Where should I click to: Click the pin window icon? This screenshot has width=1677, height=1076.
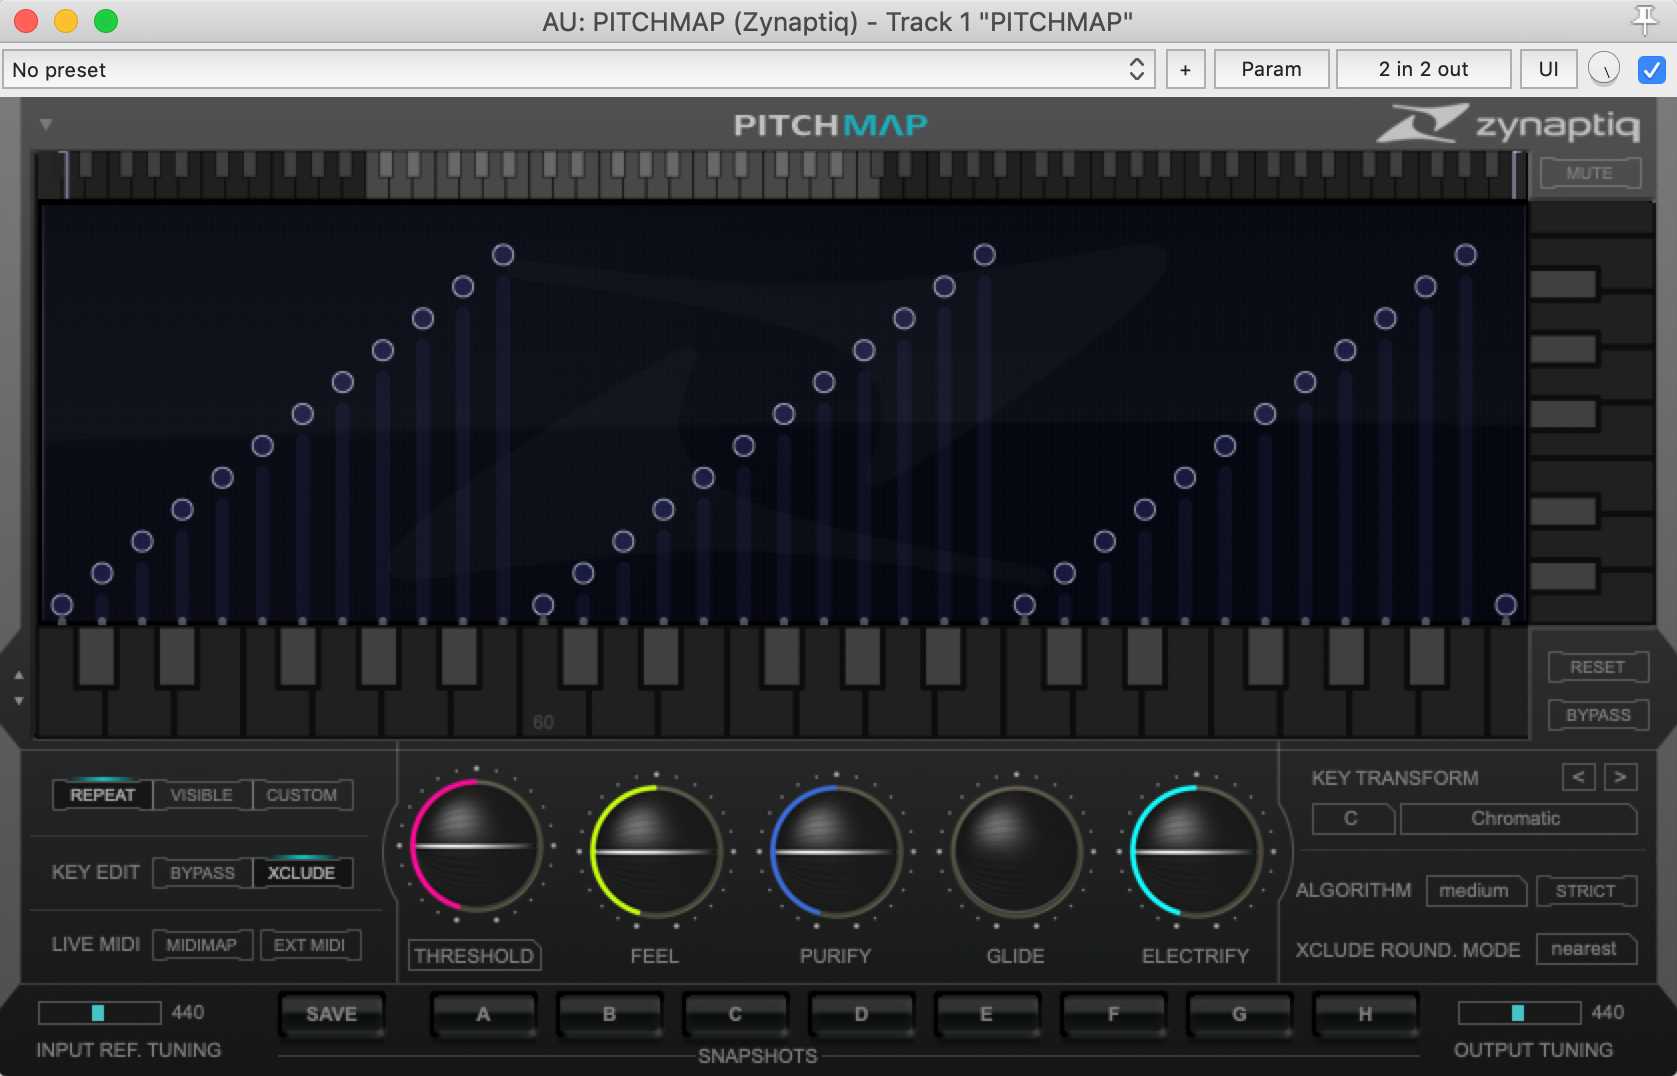1644,20
